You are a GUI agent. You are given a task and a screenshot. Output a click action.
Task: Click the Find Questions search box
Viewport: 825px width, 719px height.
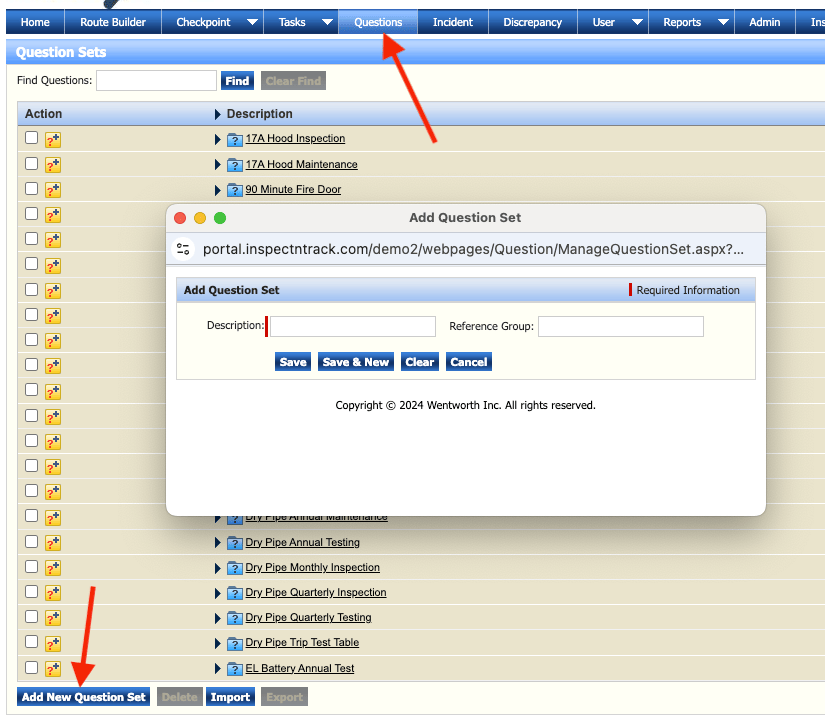(156, 81)
